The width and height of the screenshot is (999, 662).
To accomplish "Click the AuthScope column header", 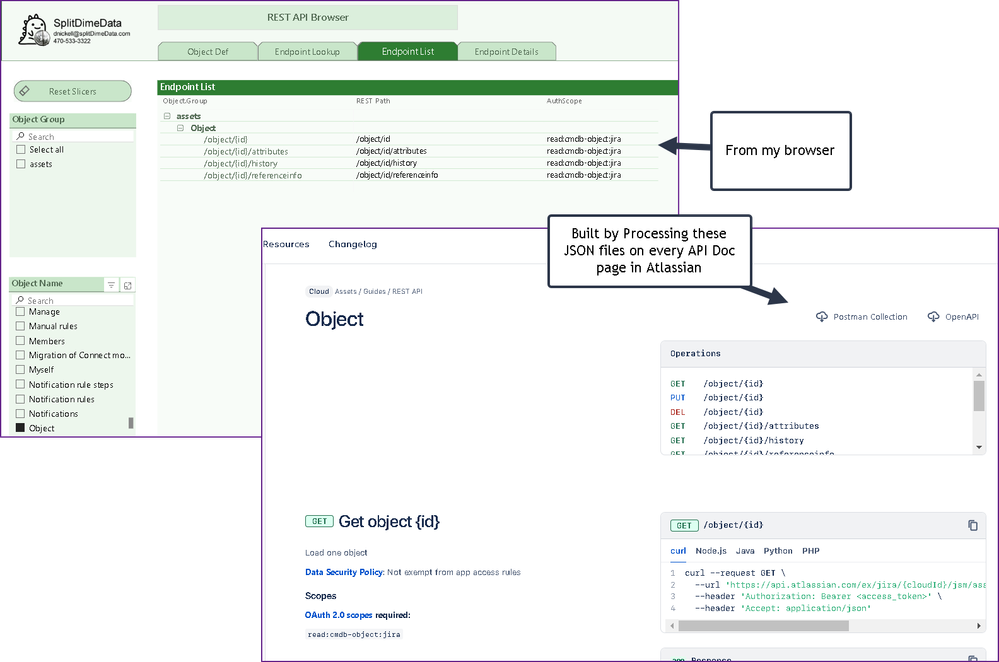I will pyautogui.click(x=564, y=101).
